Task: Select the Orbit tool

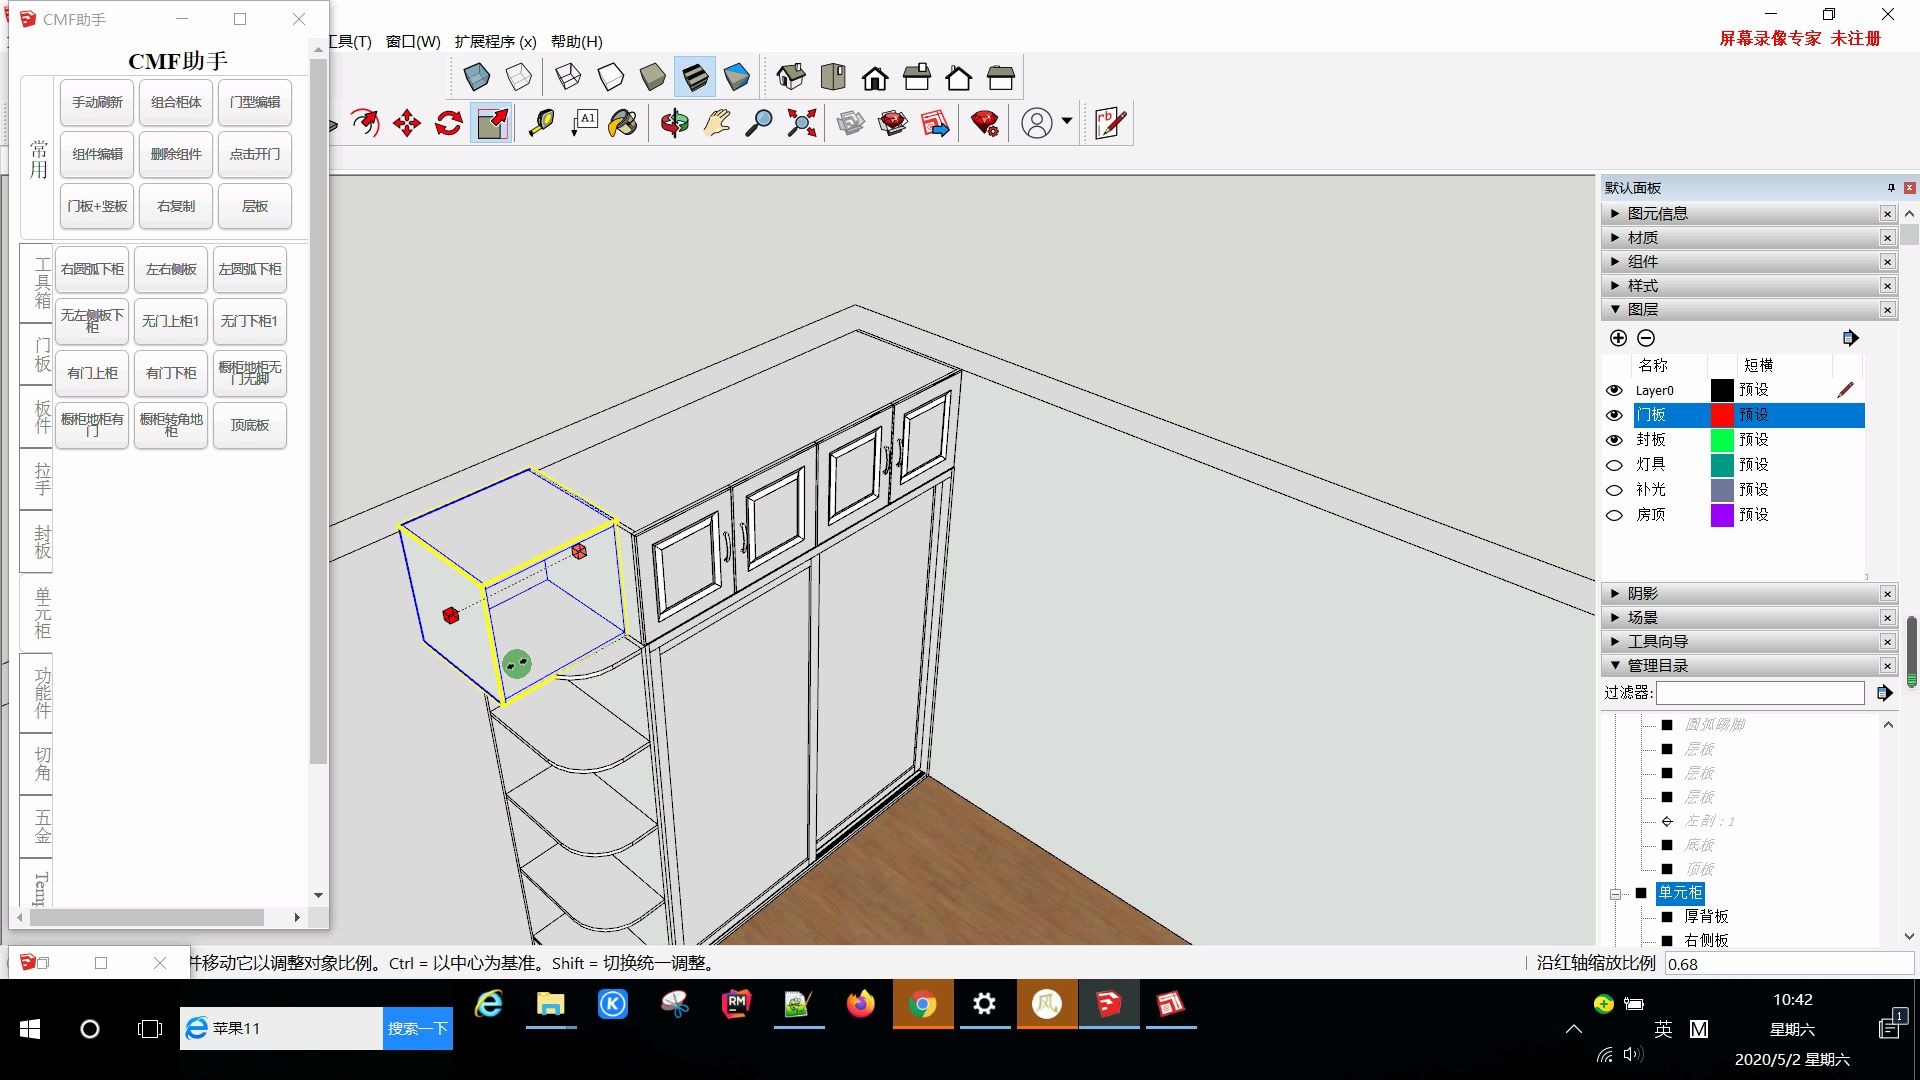Action: coord(675,122)
